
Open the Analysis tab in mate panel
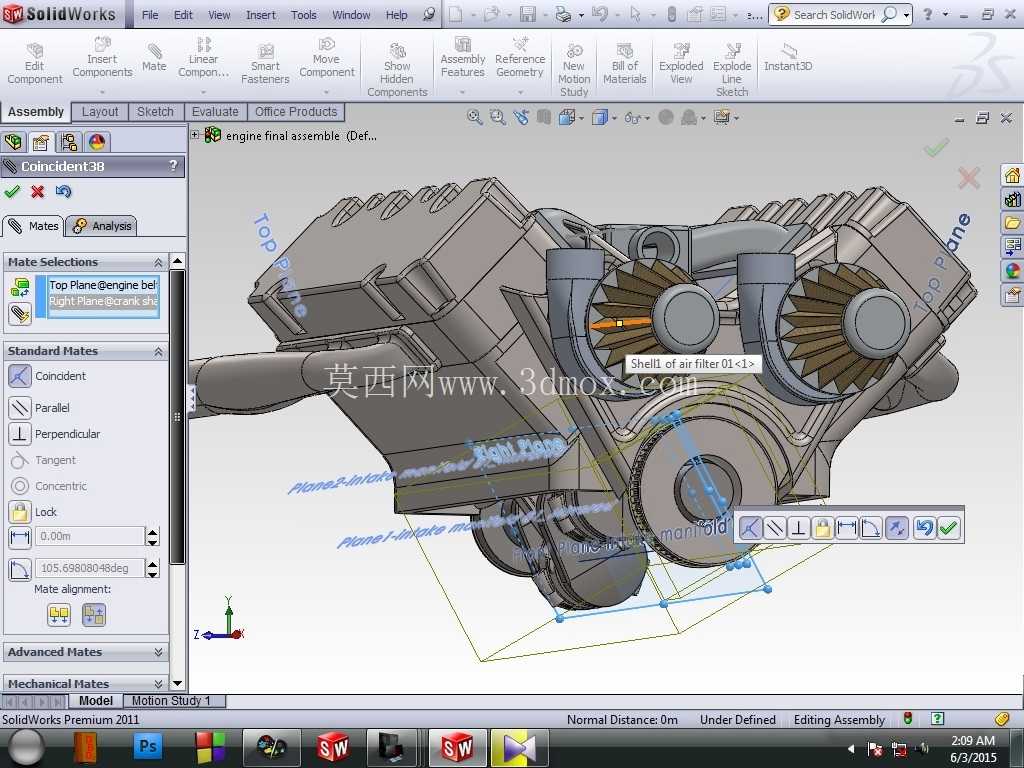pyautogui.click(x=102, y=226)
